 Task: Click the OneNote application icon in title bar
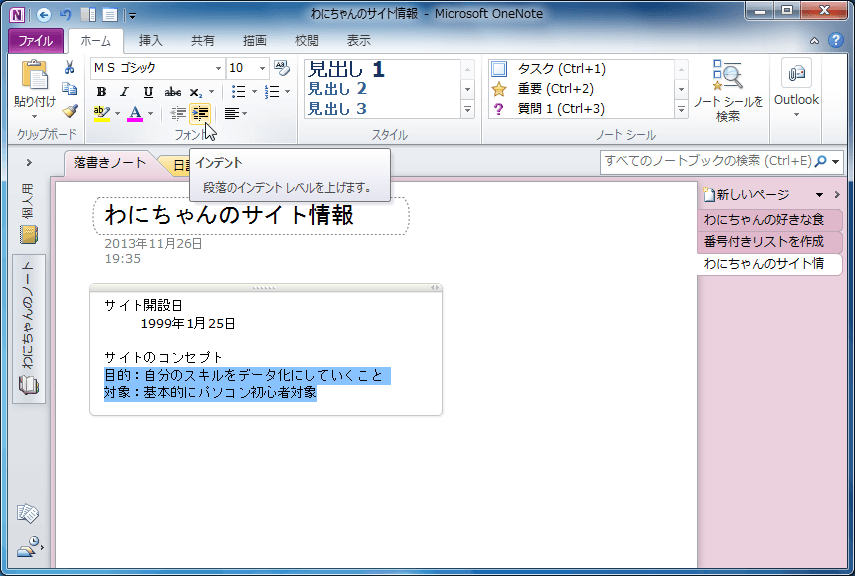[17, 15]
